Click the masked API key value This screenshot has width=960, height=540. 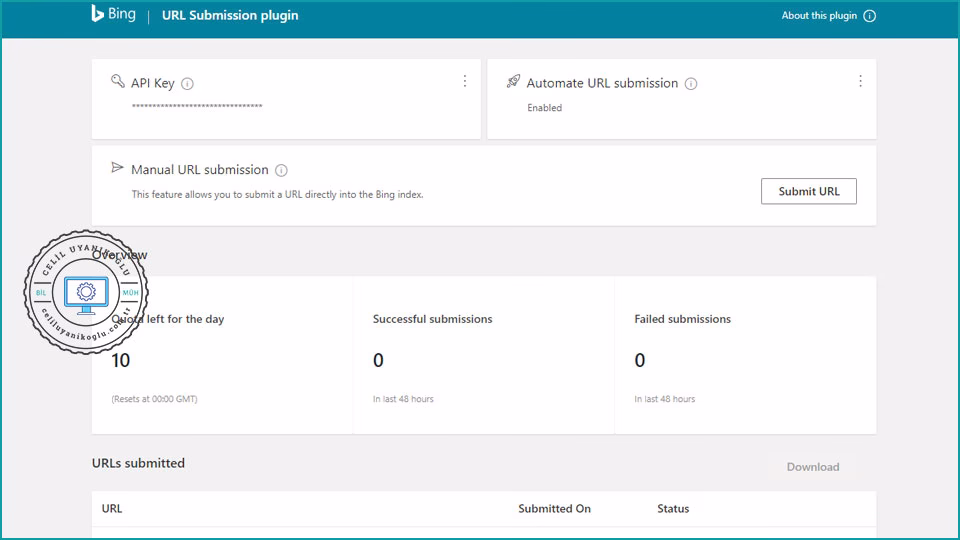(197, 107)
